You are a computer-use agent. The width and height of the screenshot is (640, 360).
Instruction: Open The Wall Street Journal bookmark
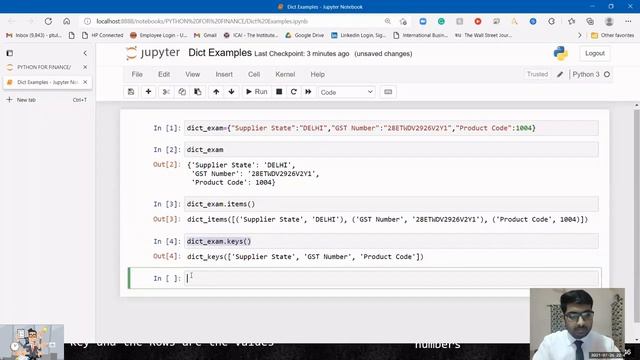coord(483,36)
